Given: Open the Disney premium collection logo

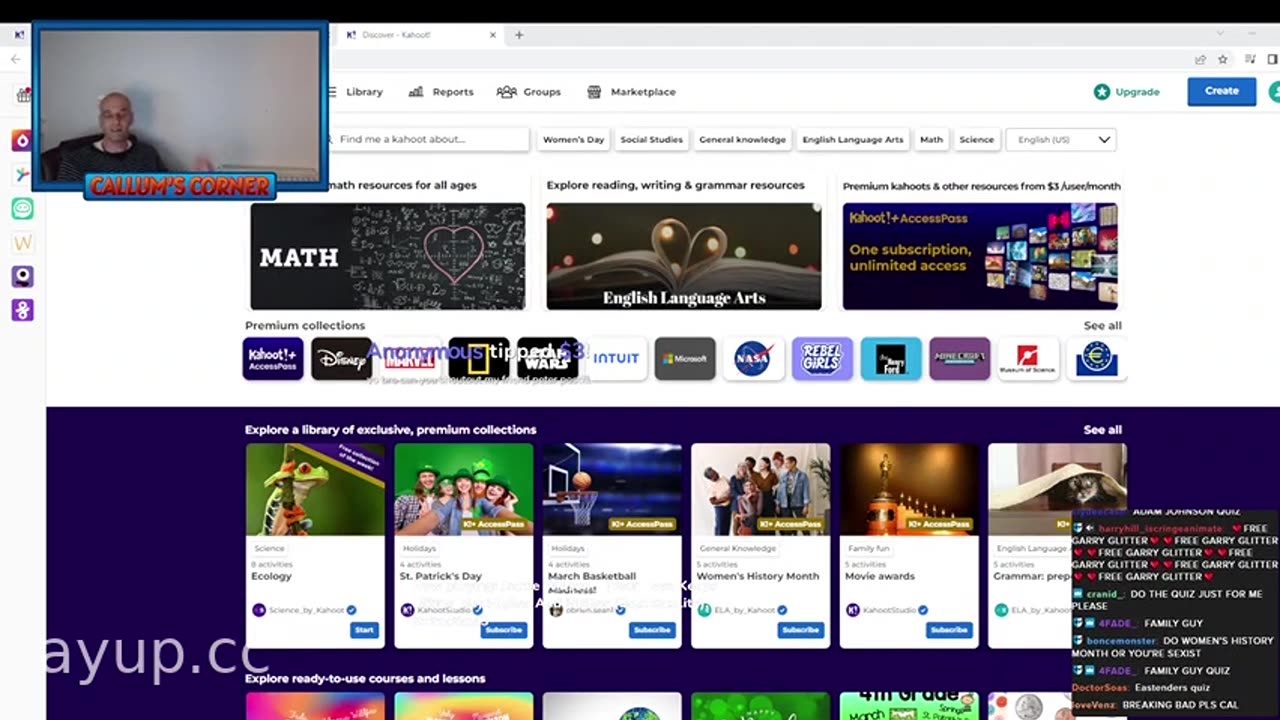Looking at the screenshot, I should (x=342, y=359).
